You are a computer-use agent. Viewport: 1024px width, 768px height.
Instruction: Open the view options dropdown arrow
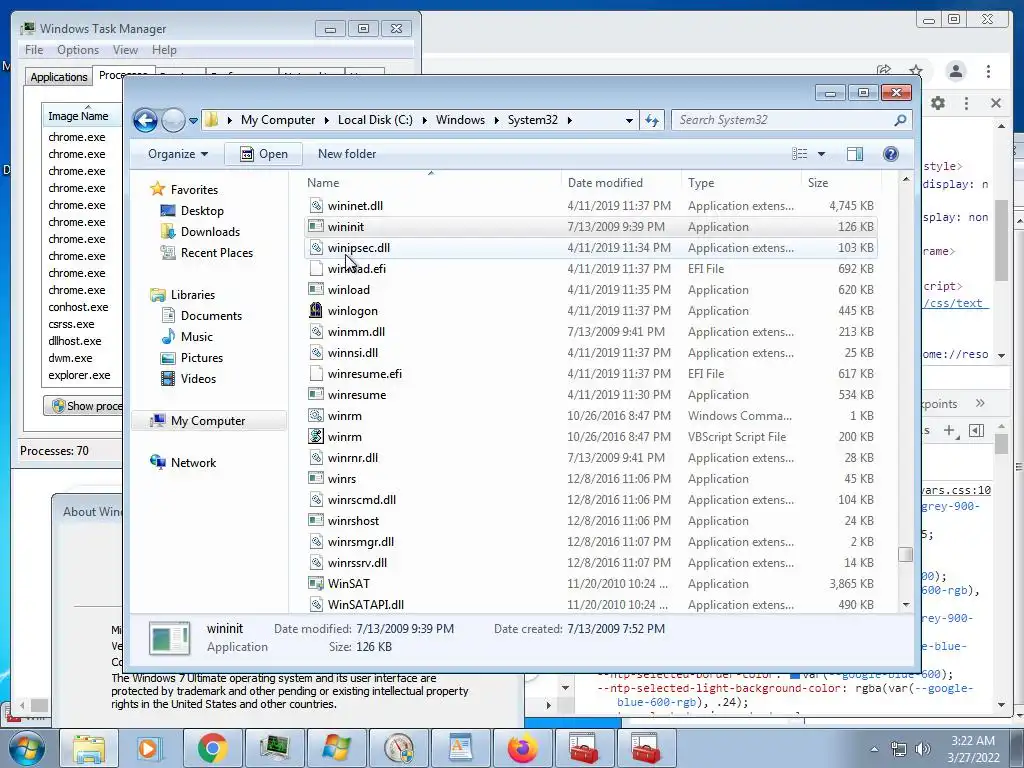[822, 154]
